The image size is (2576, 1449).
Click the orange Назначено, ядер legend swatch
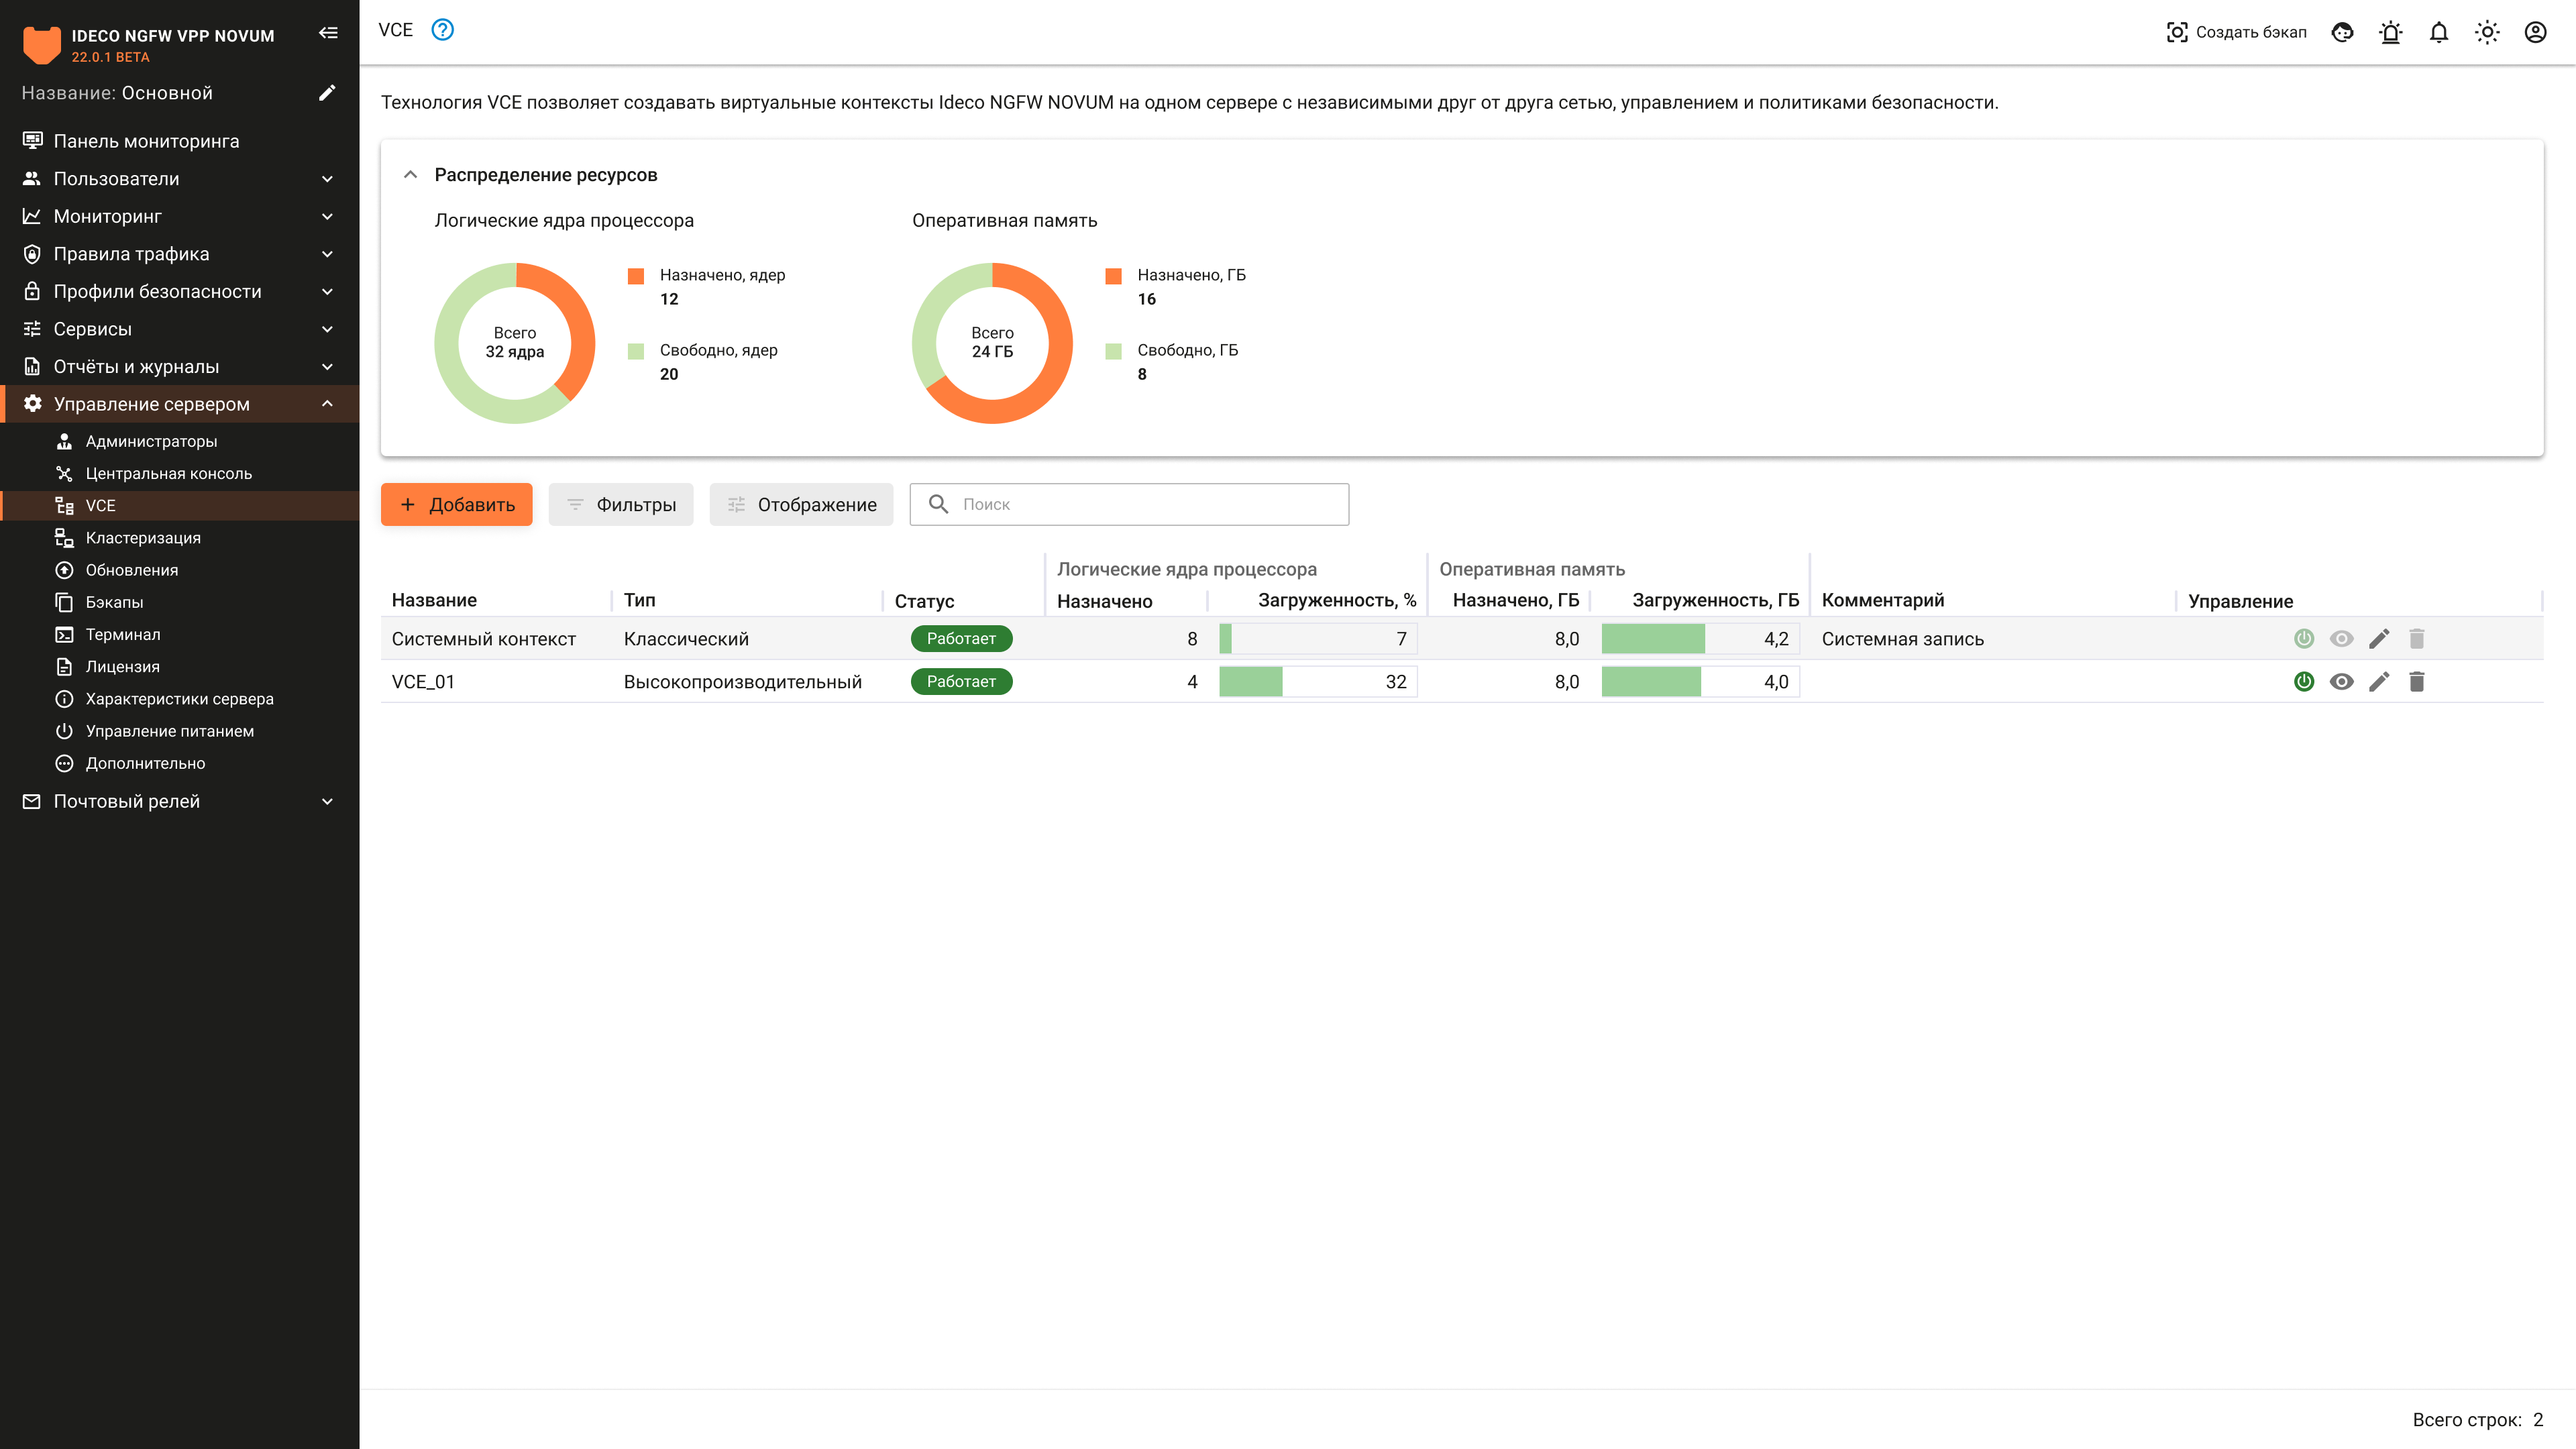point(636,276)
